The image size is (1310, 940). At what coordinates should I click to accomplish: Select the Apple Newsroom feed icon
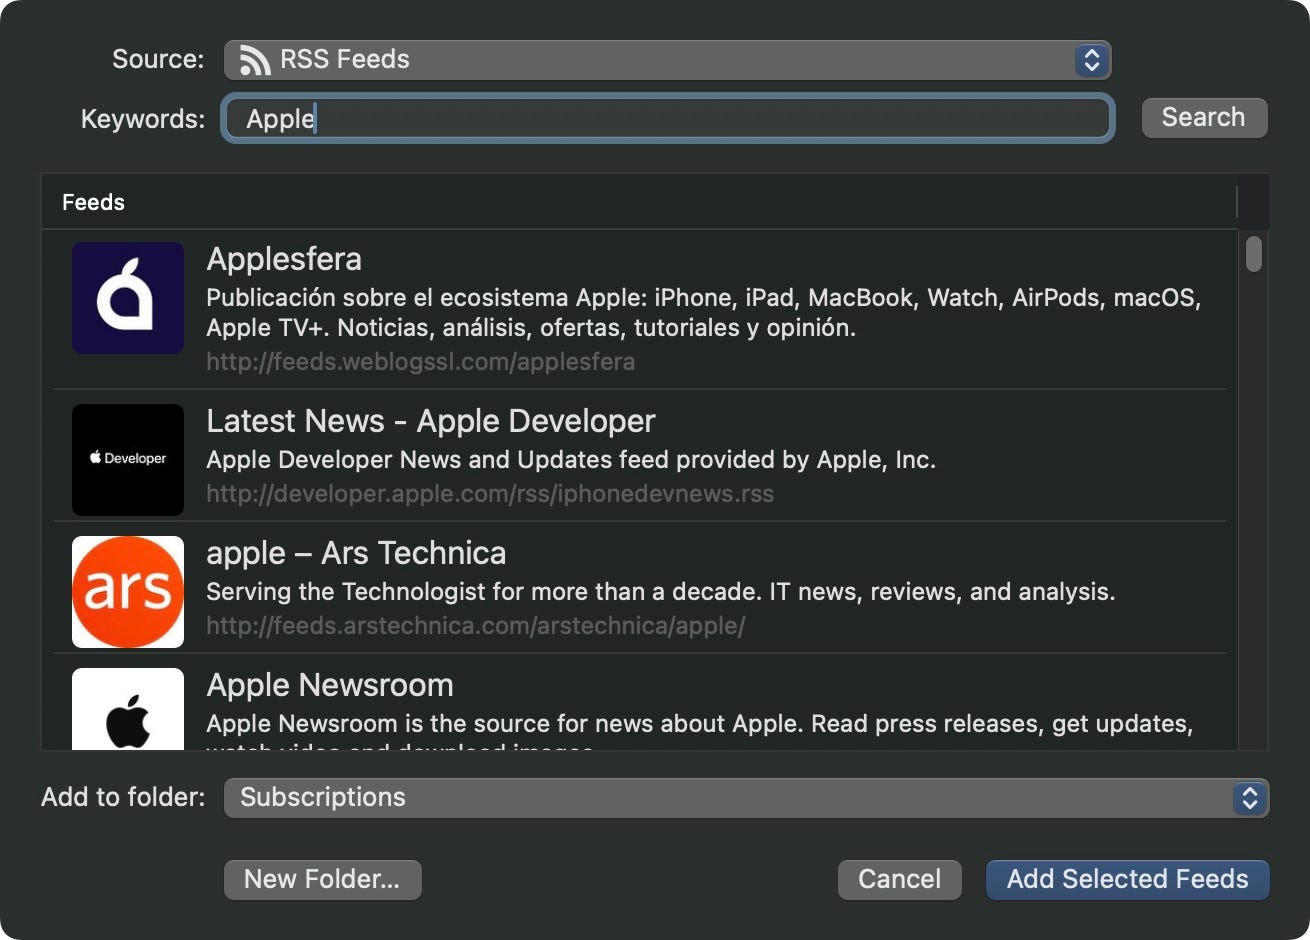click(128, 709)
